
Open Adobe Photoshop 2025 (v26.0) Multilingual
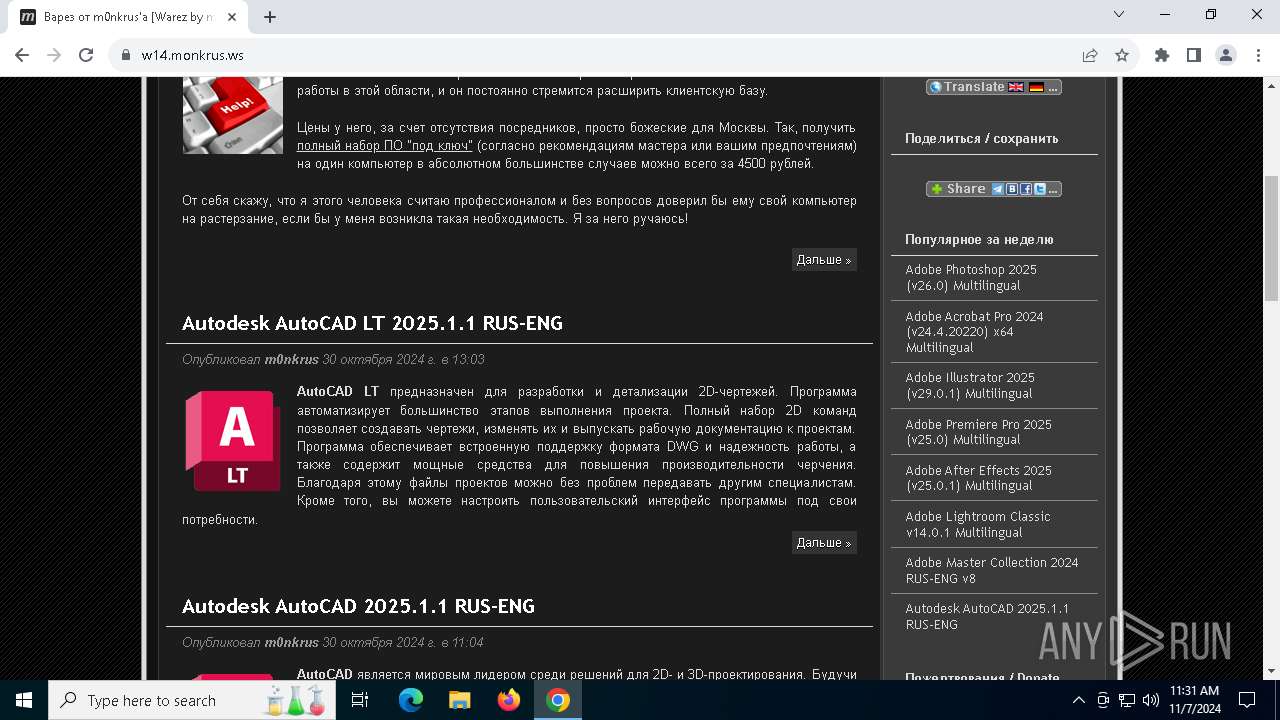tap(971, 278)
